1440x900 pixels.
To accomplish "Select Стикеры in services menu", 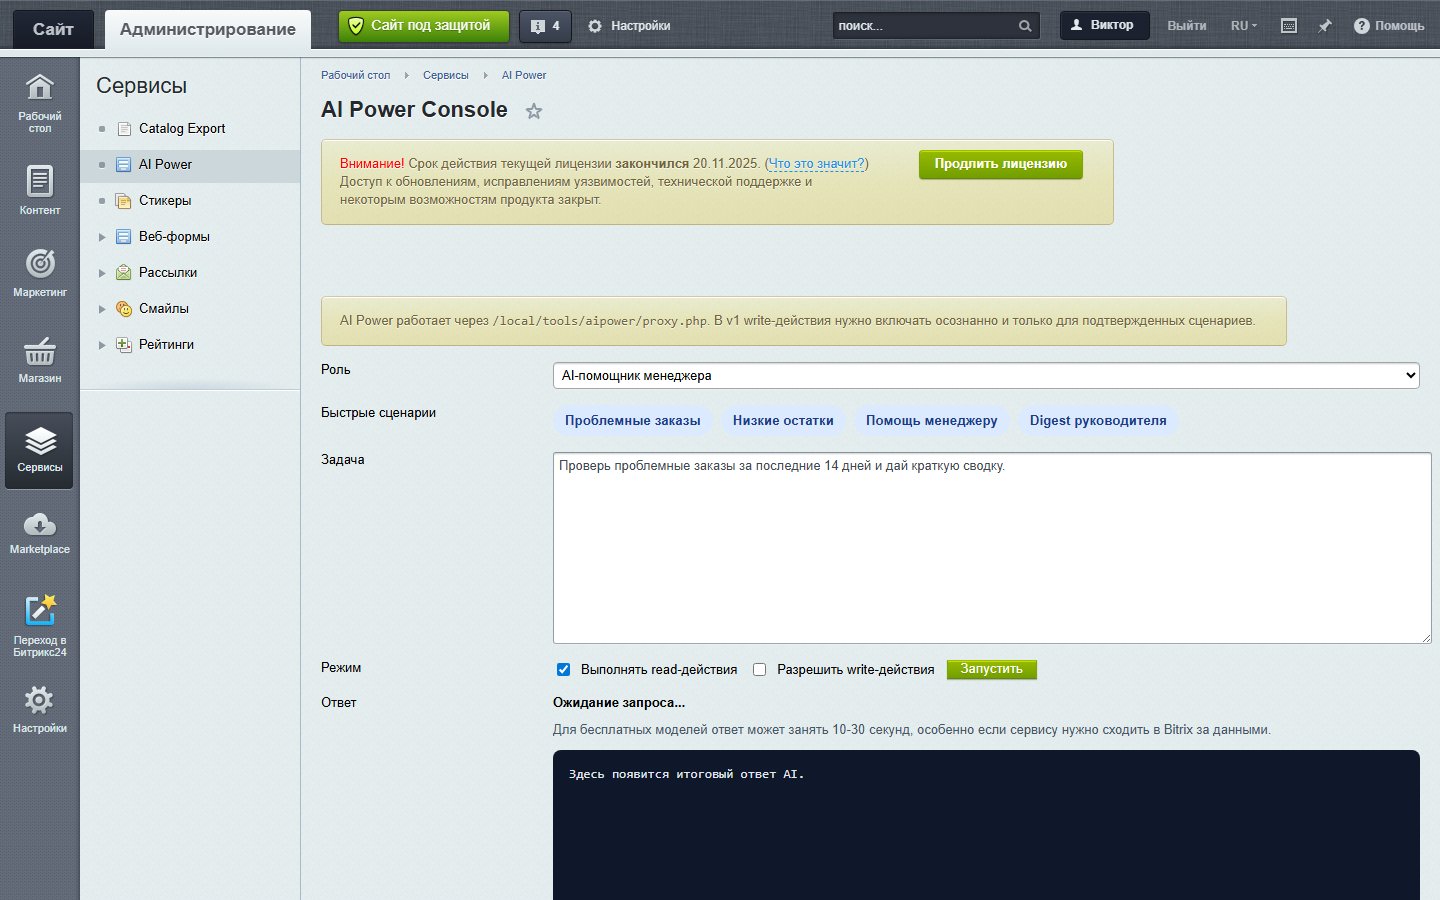I will [165, 201].
